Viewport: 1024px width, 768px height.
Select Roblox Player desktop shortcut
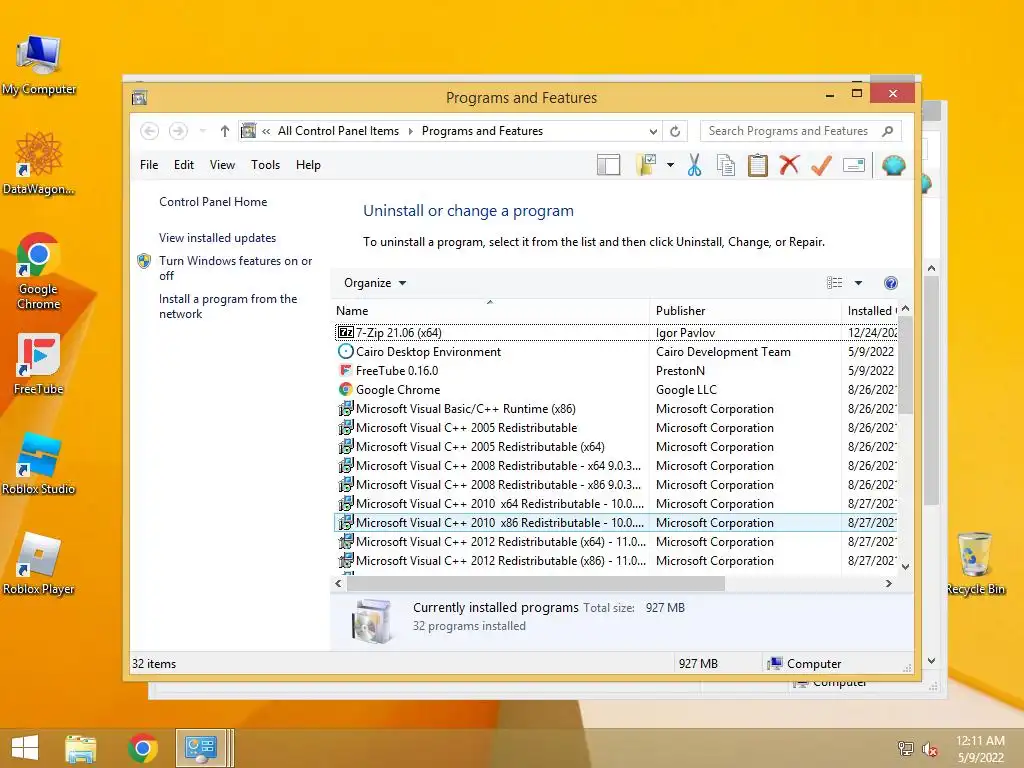click(39, 564)
